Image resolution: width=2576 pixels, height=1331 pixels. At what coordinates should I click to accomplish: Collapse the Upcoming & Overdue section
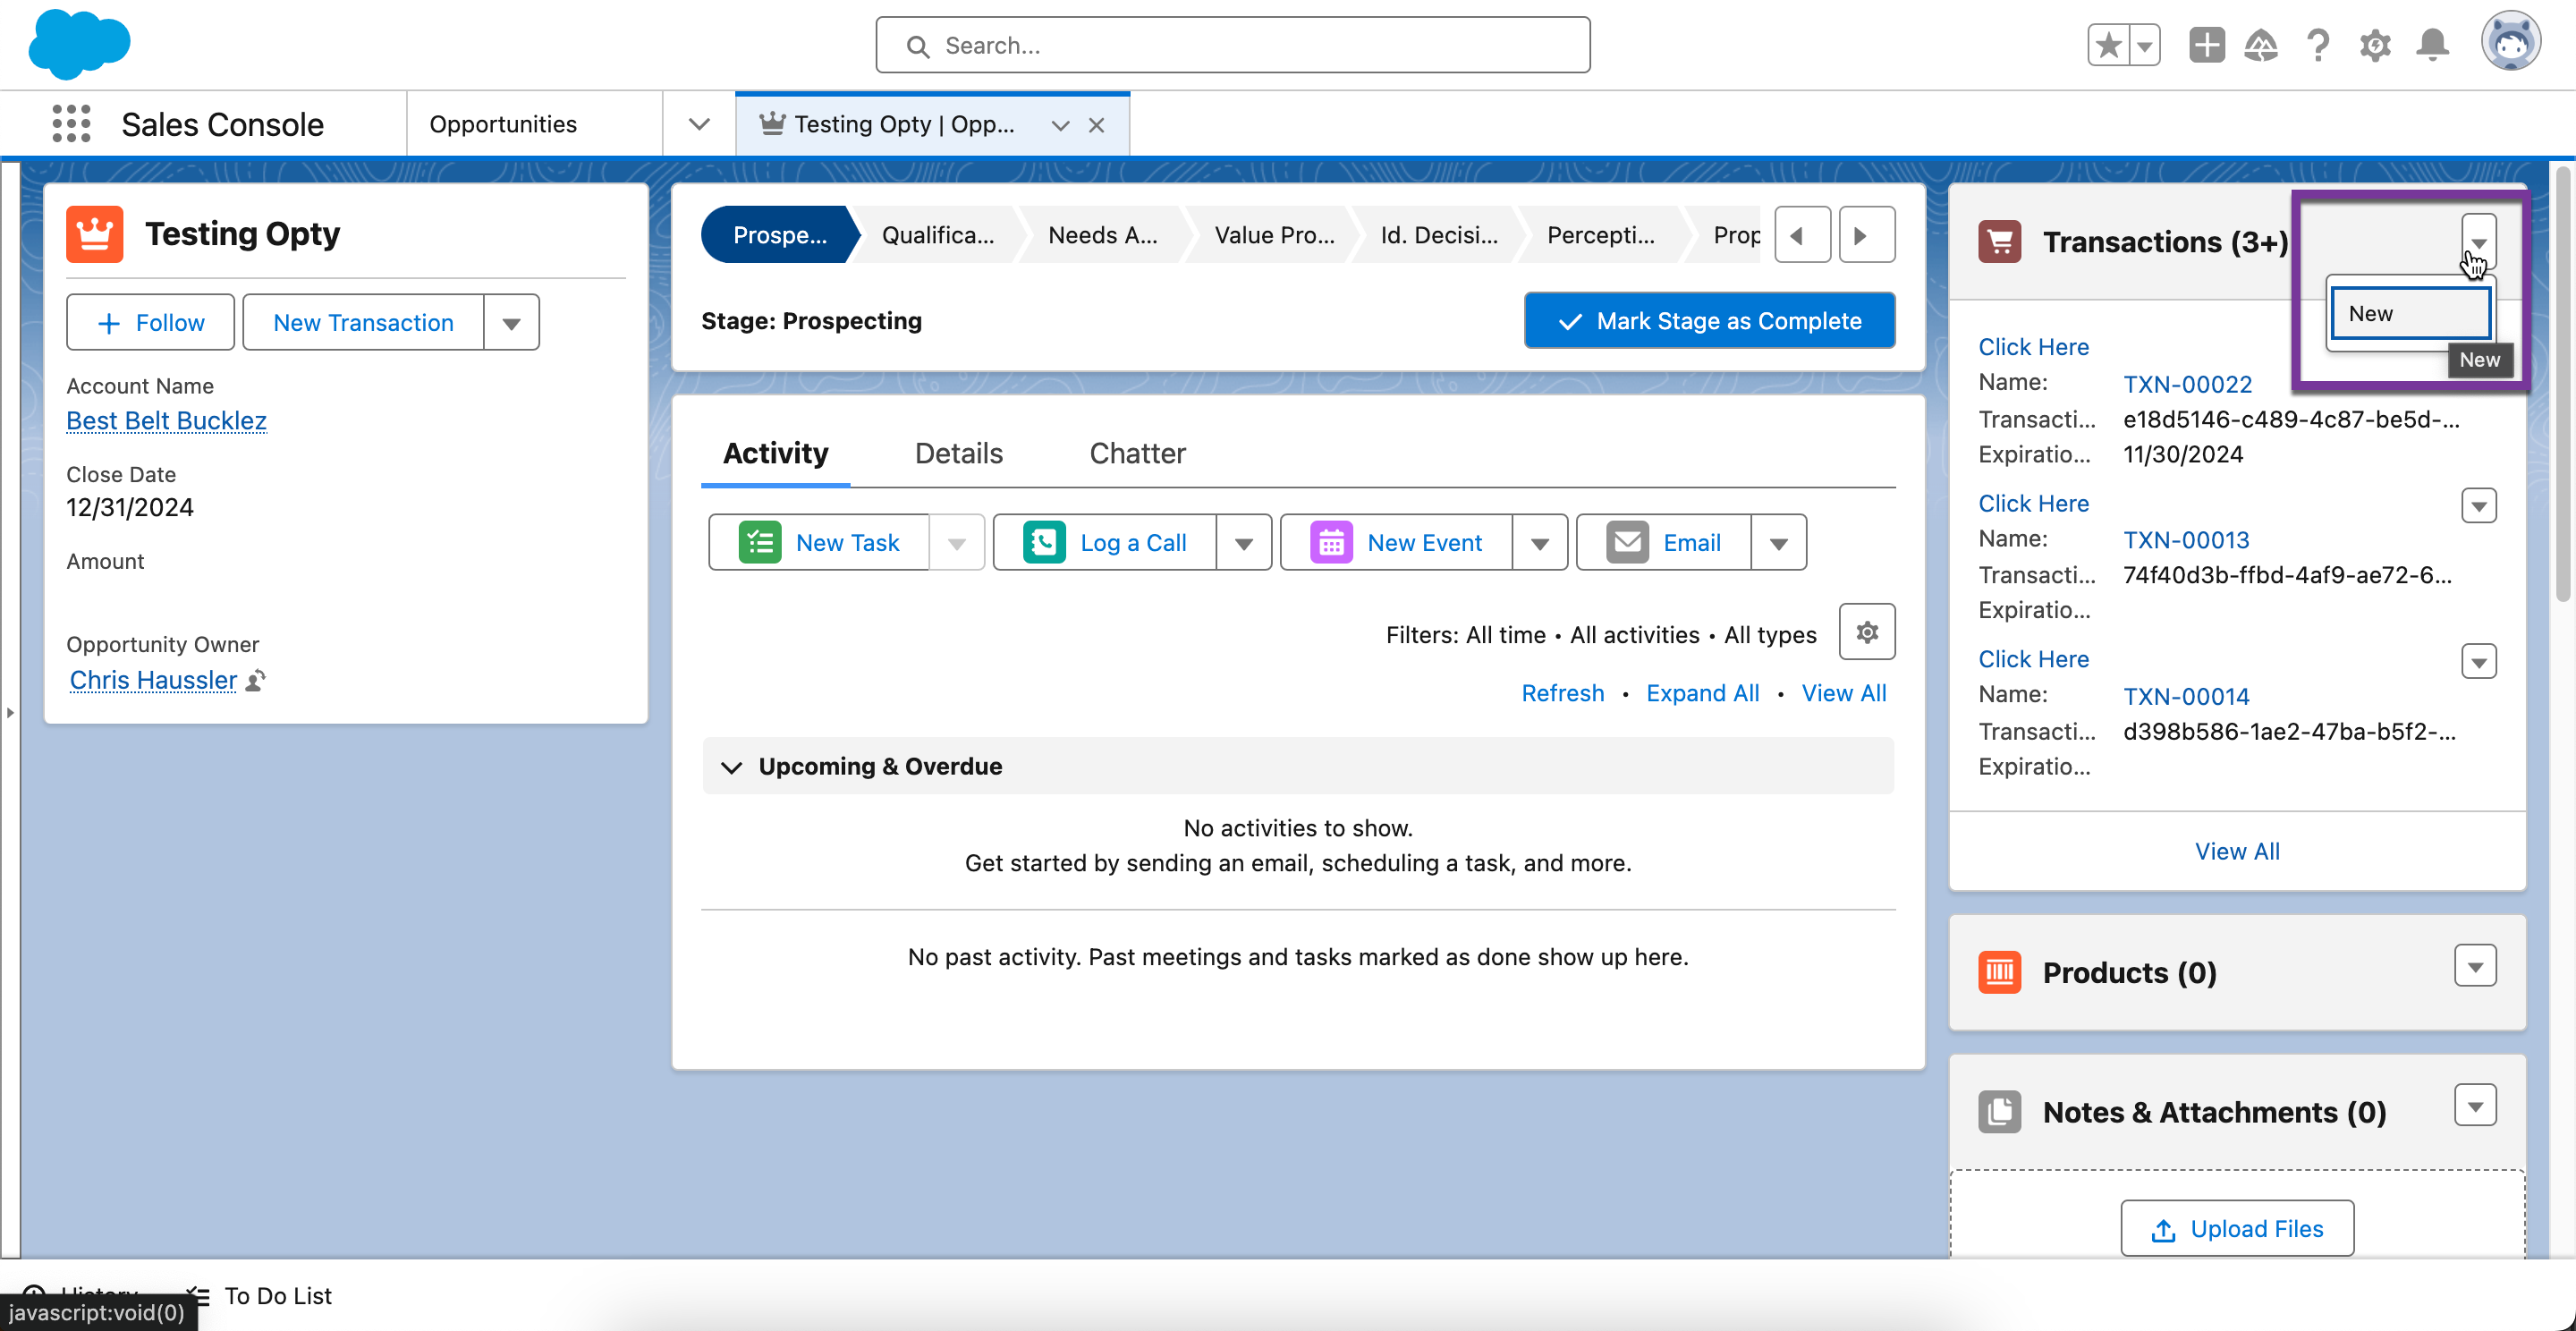pos(732,767)
